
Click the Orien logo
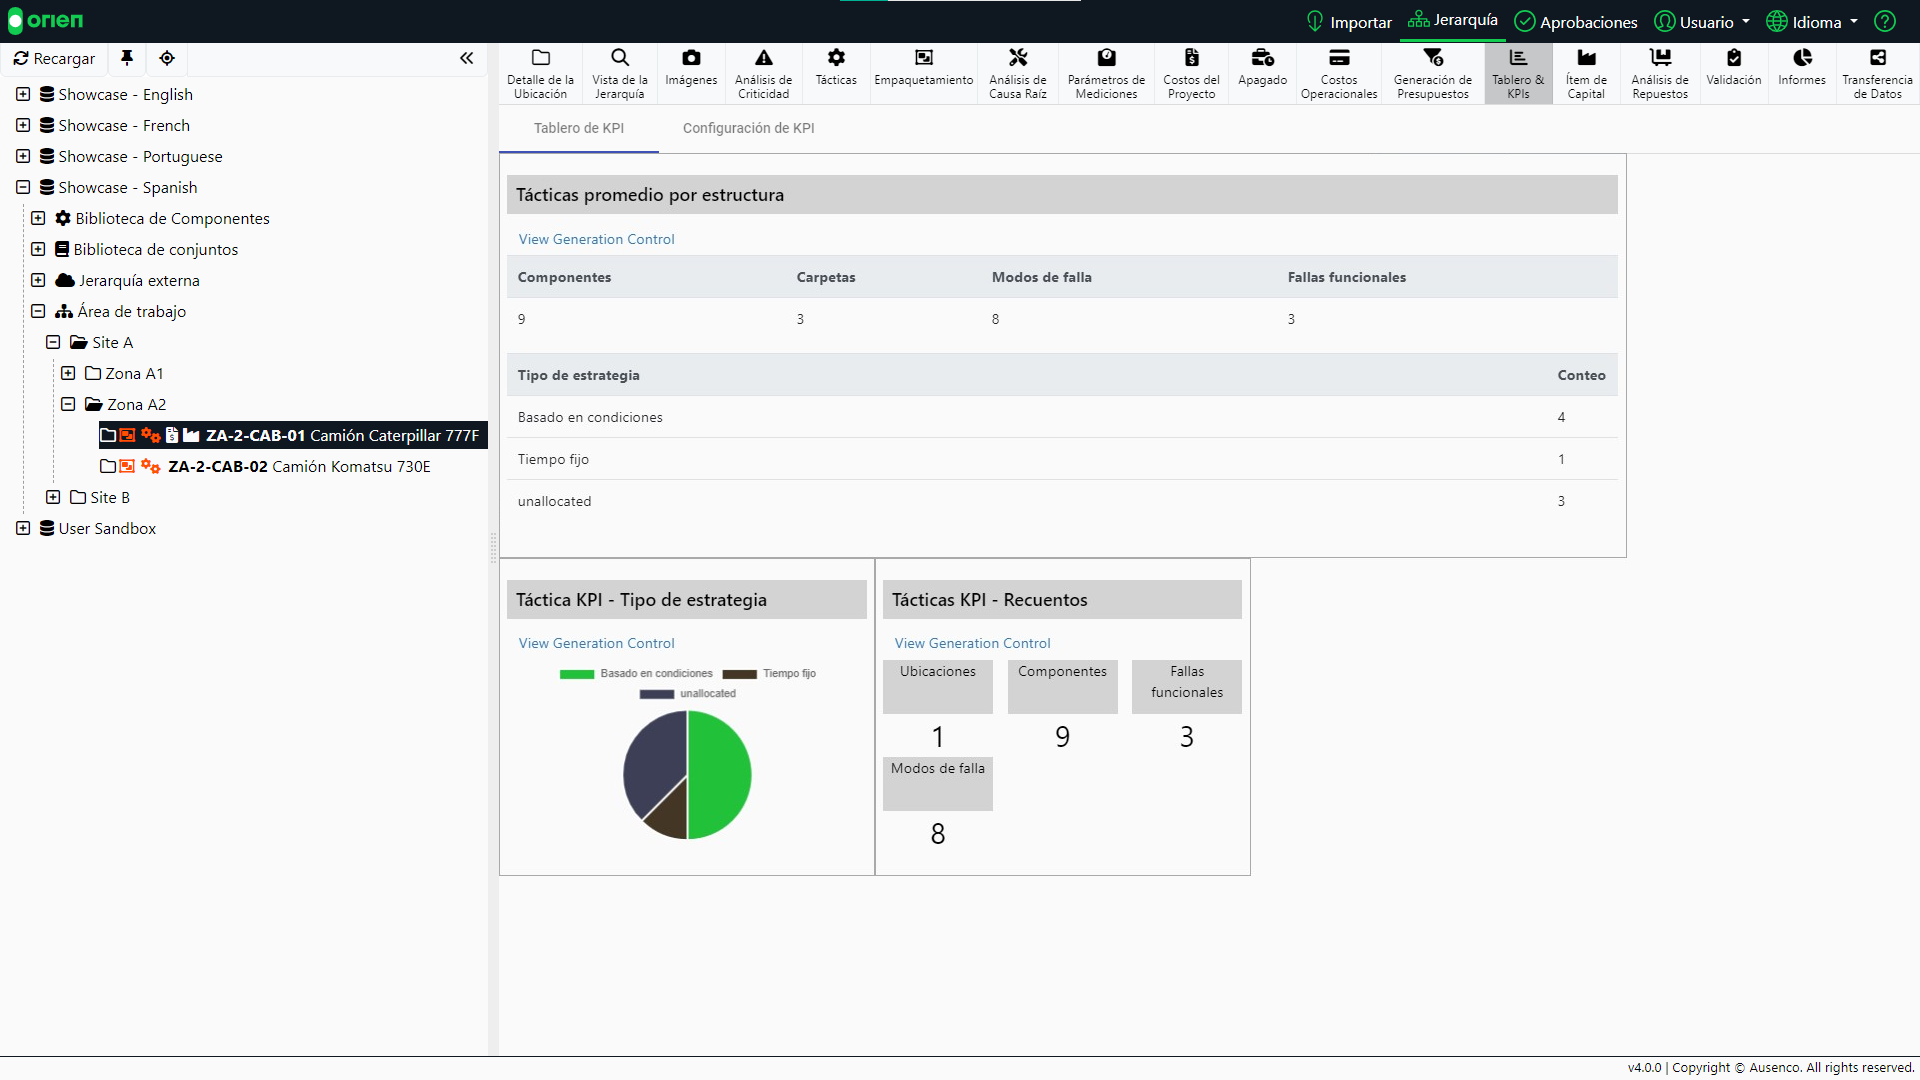coord(46,21)
